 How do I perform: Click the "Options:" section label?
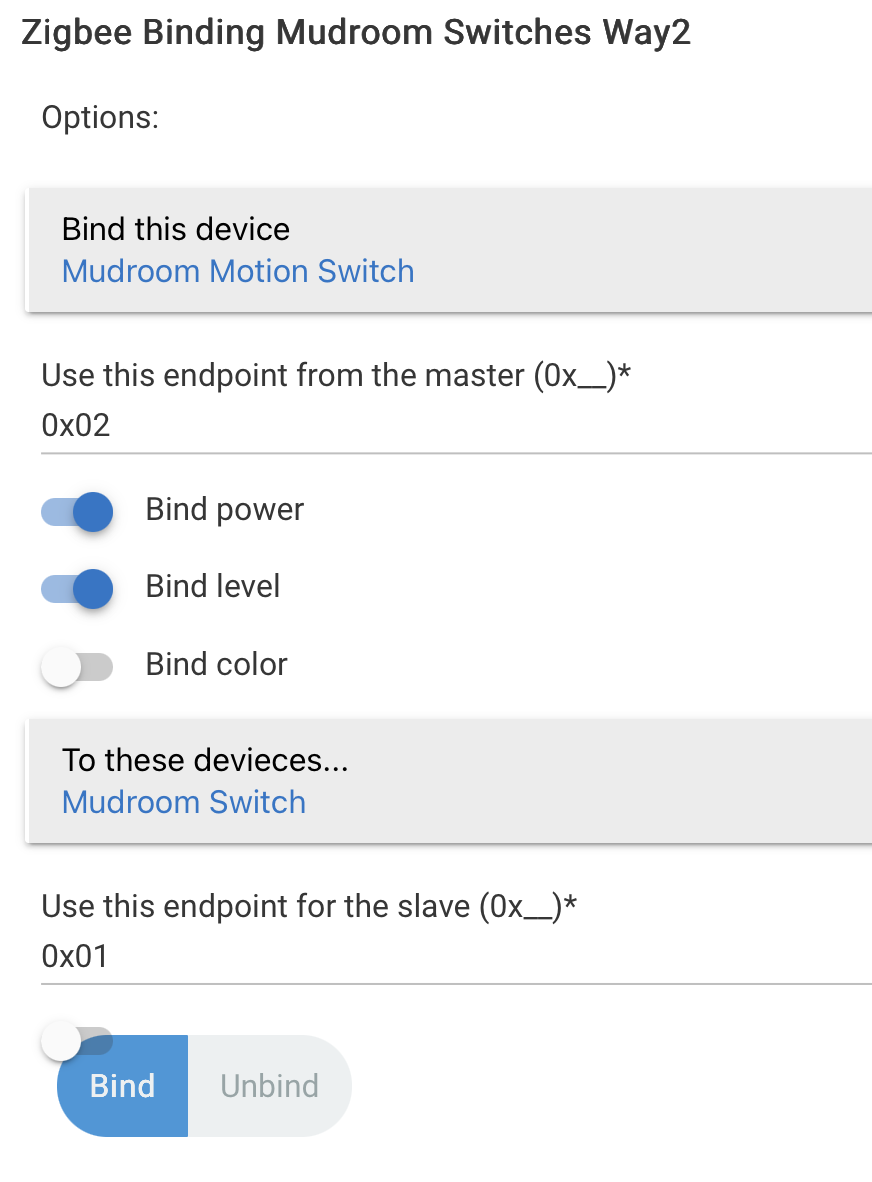[x=100, y=117]
